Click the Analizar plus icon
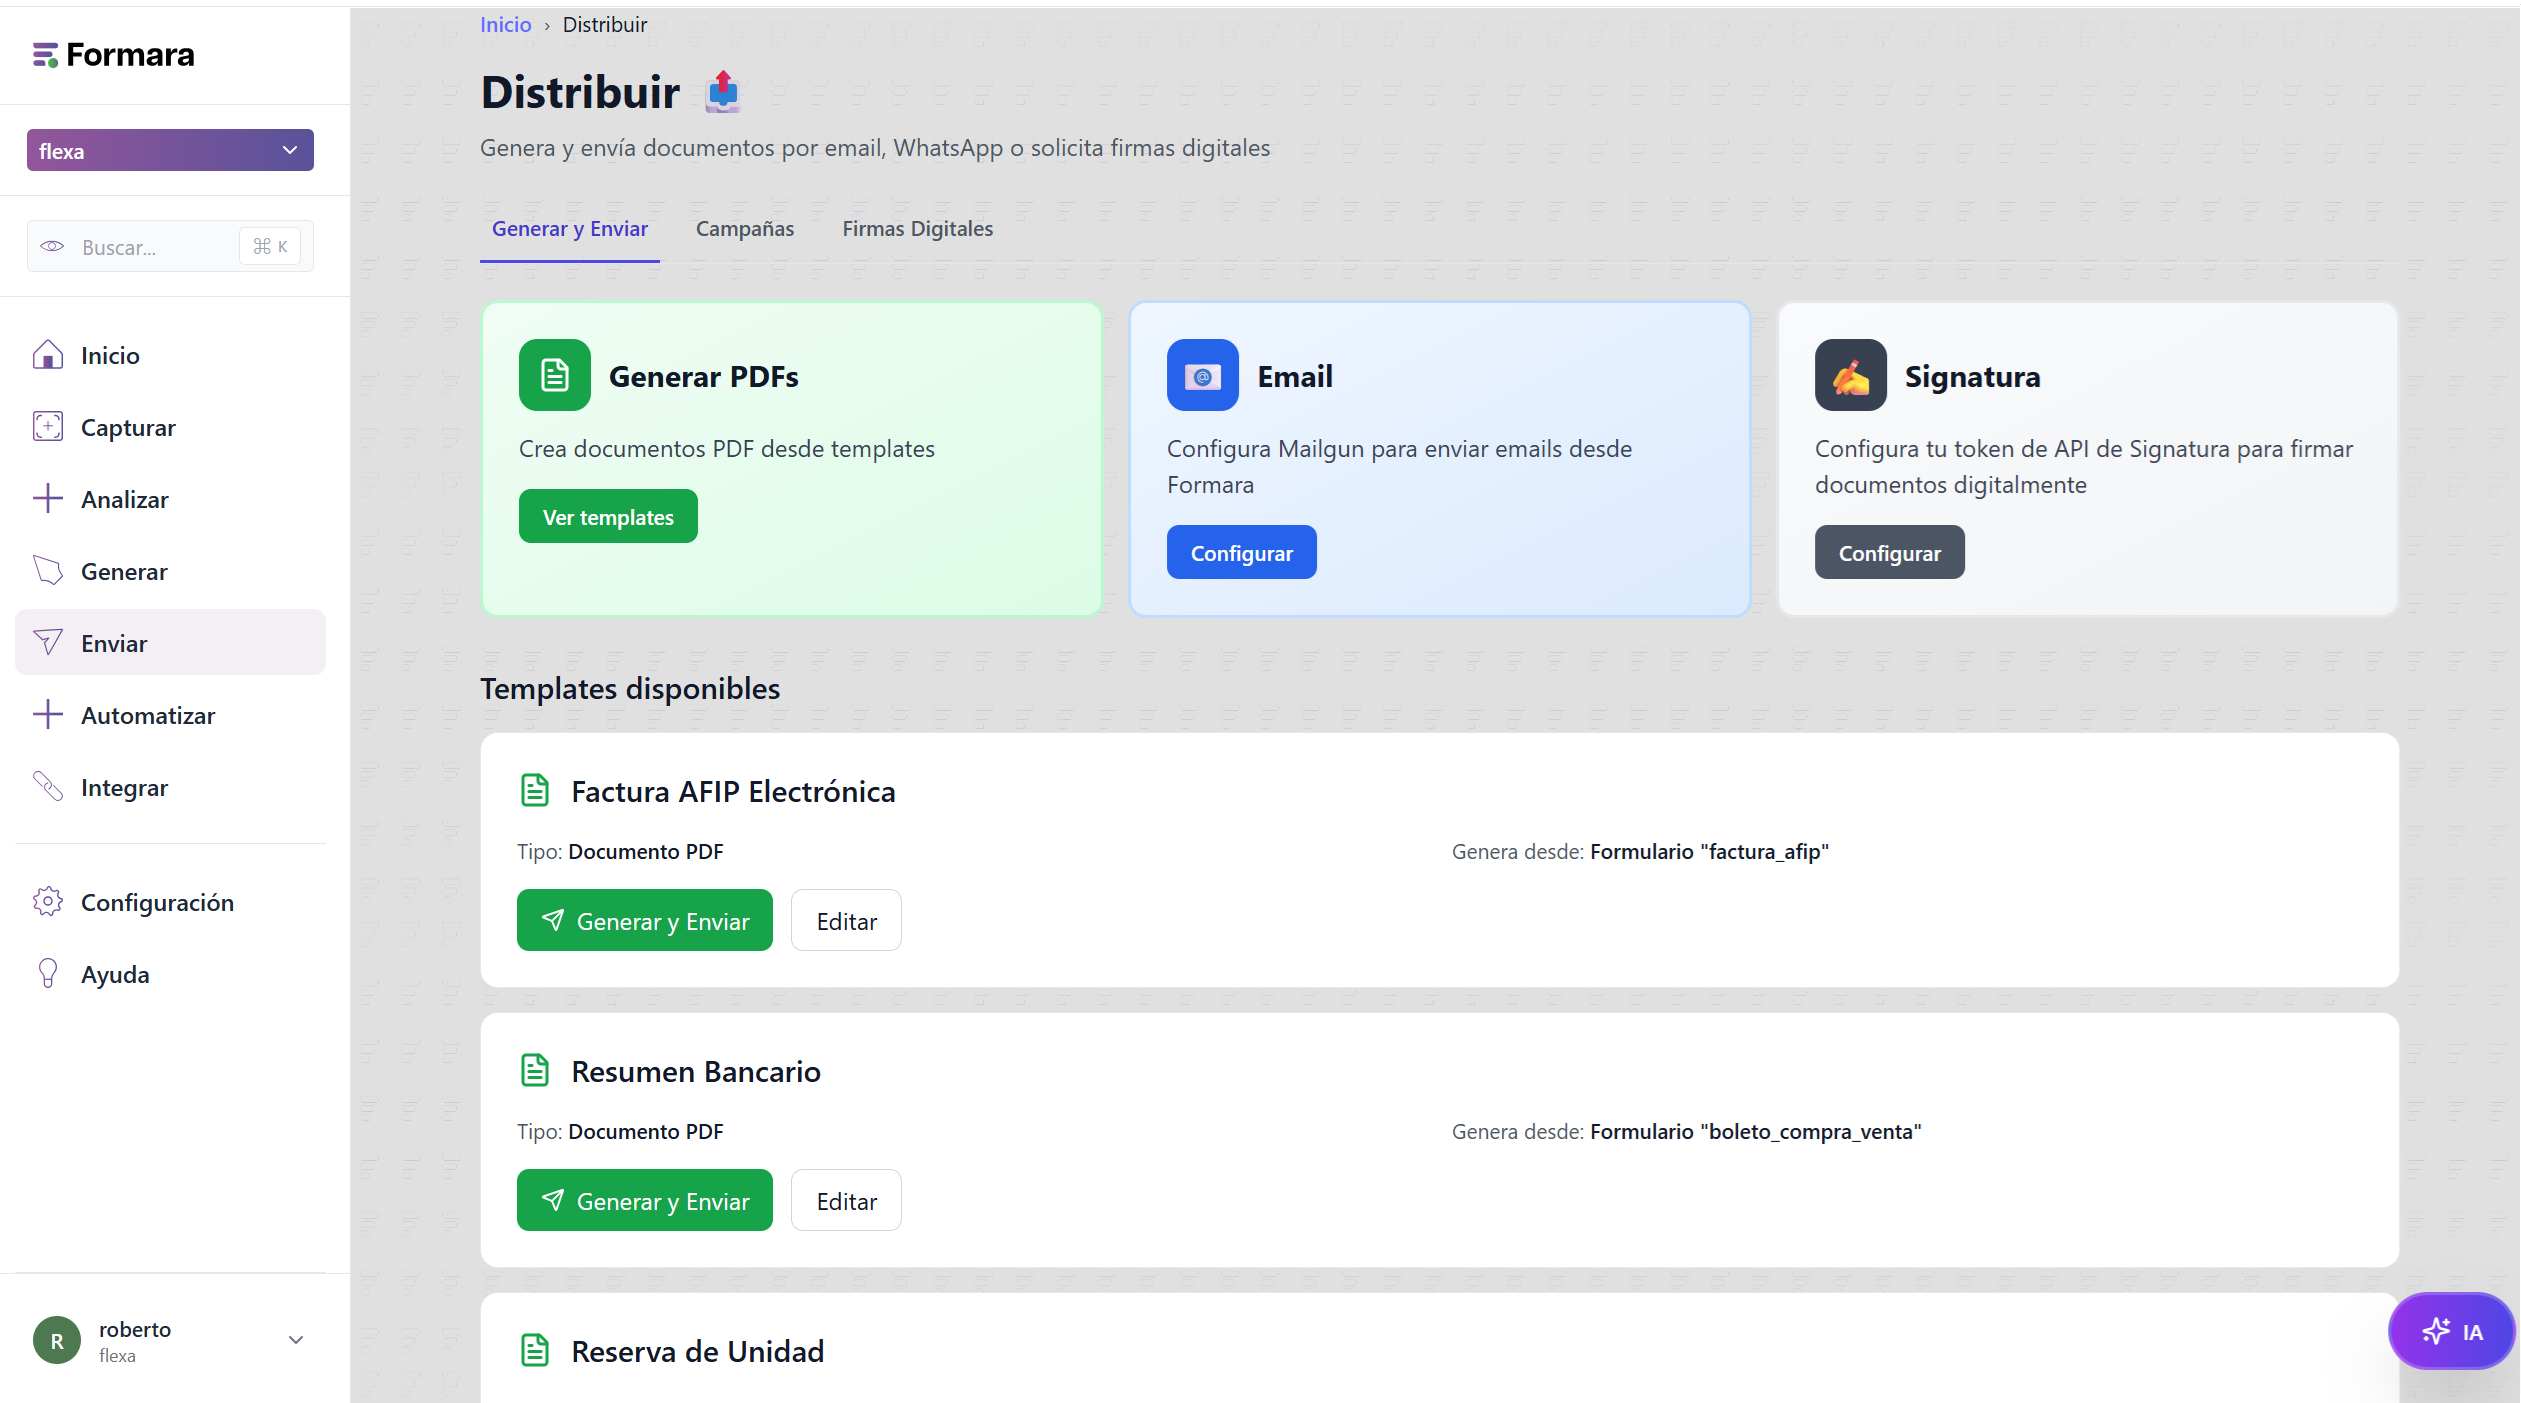The width and height of the screenshot is (2521, 1403). pos(48,499)
